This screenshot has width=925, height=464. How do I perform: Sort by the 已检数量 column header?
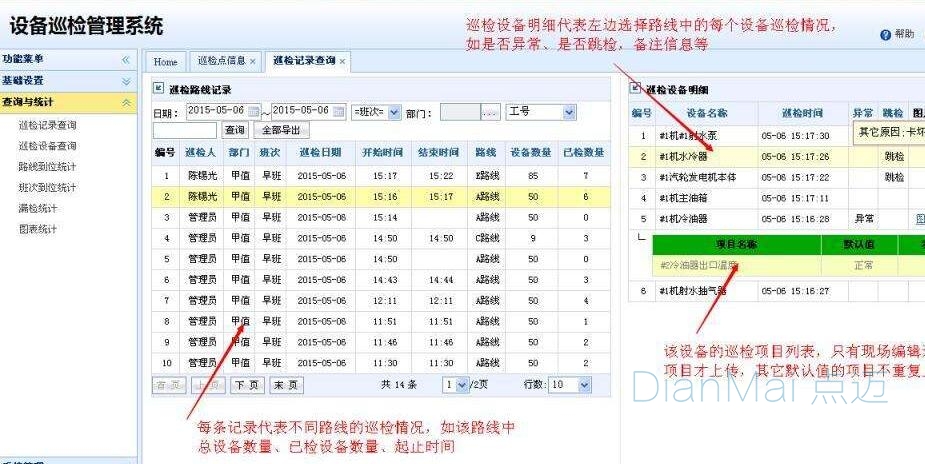(584, 153)
